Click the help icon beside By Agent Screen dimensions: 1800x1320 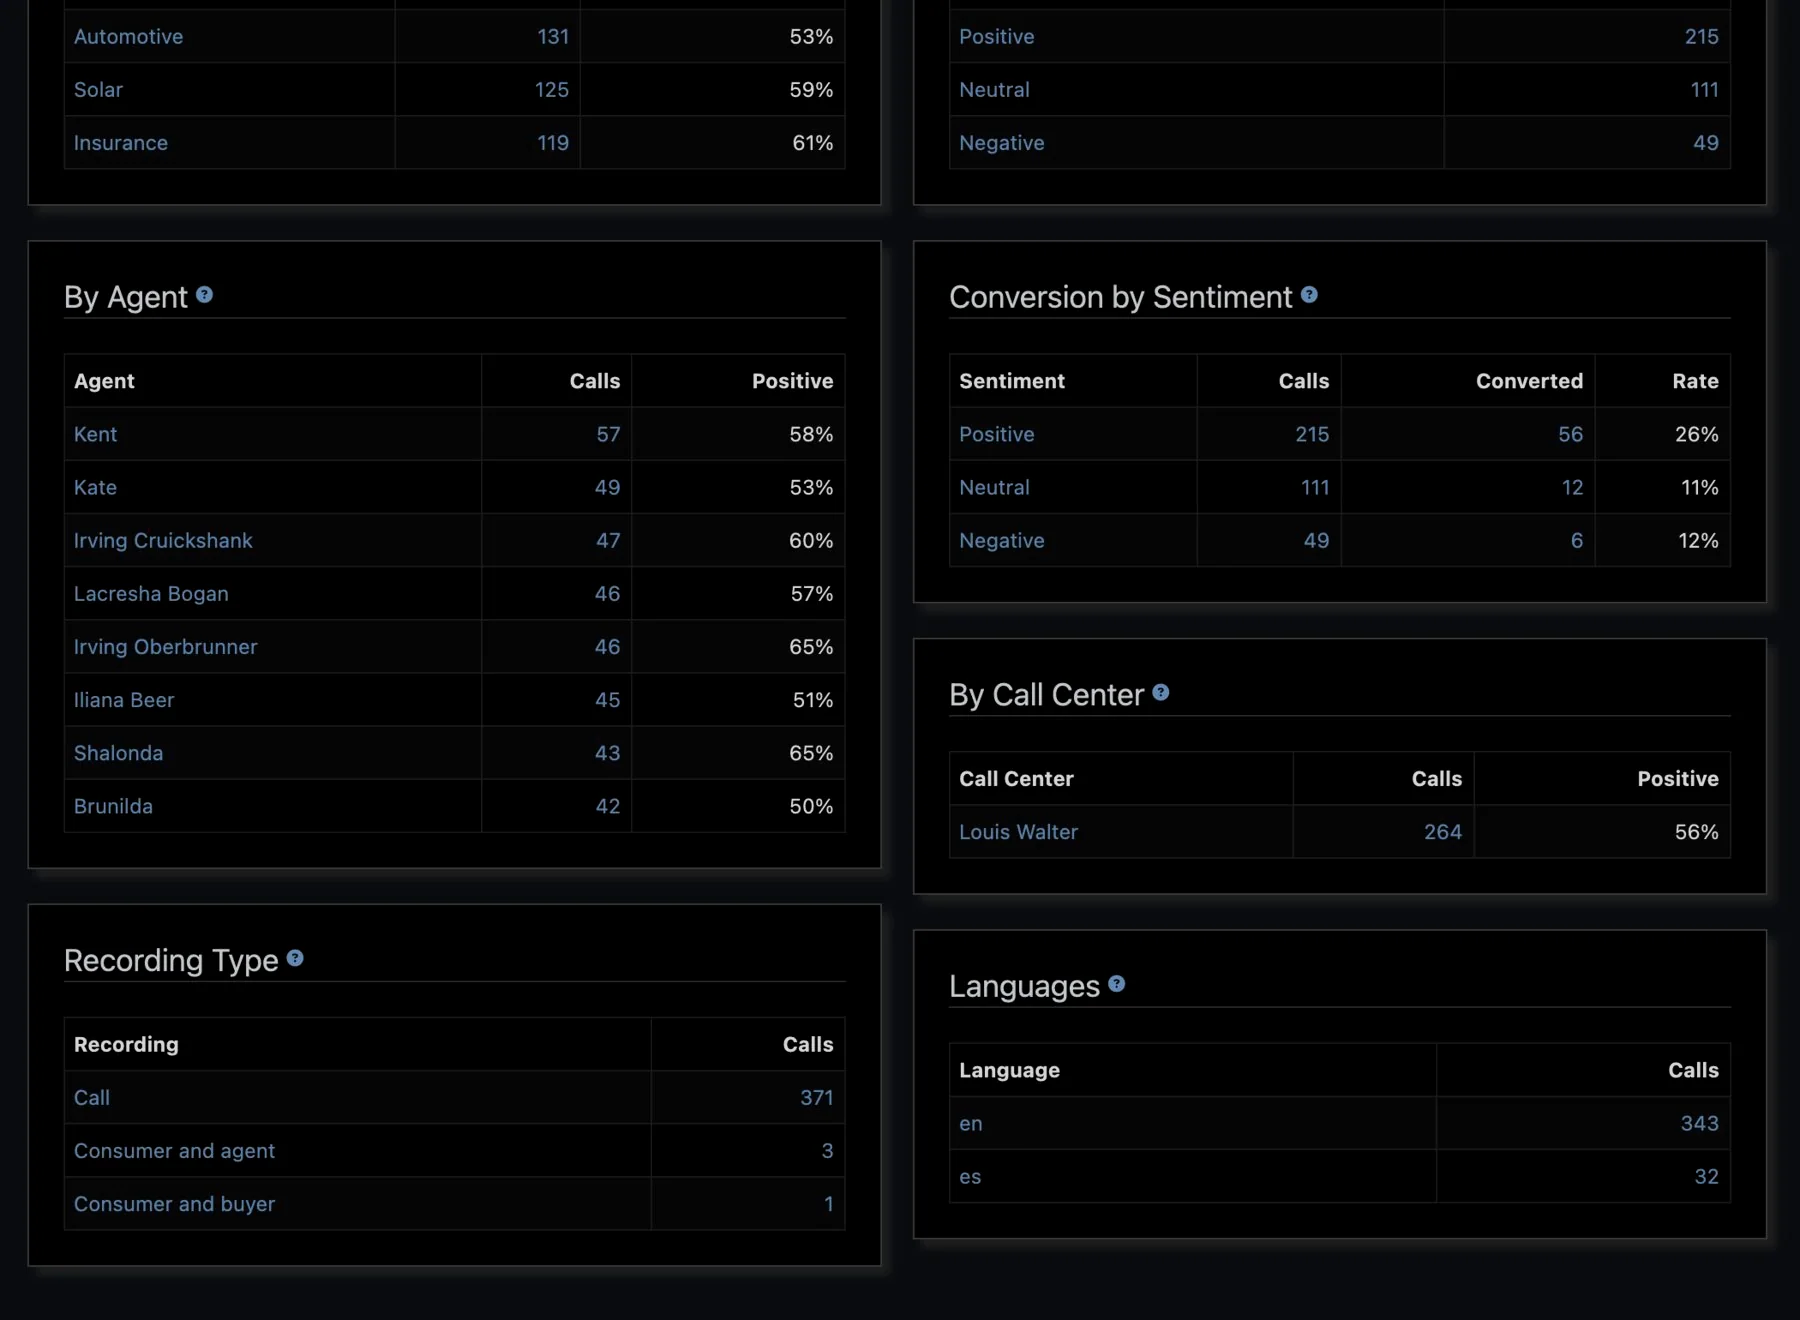(x=204, y=295)
